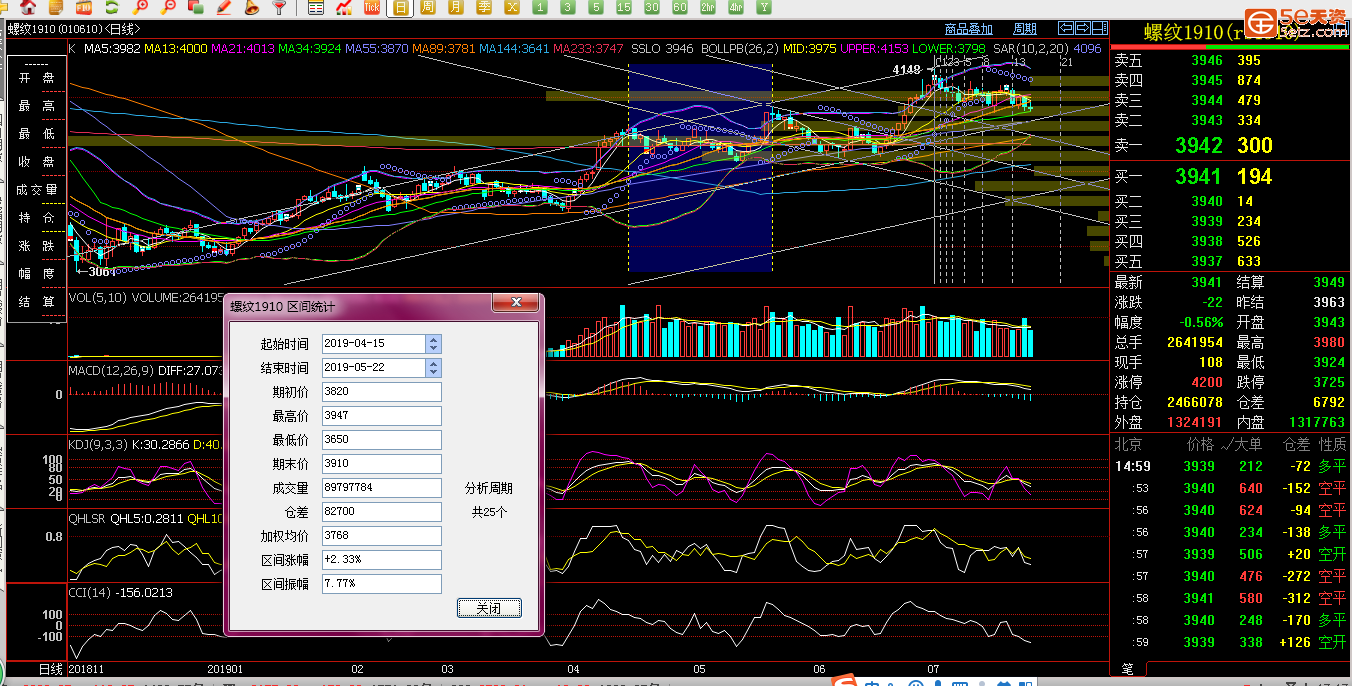Open the quote table list icon
This screenshot has height=686, width=1352.
316,7
